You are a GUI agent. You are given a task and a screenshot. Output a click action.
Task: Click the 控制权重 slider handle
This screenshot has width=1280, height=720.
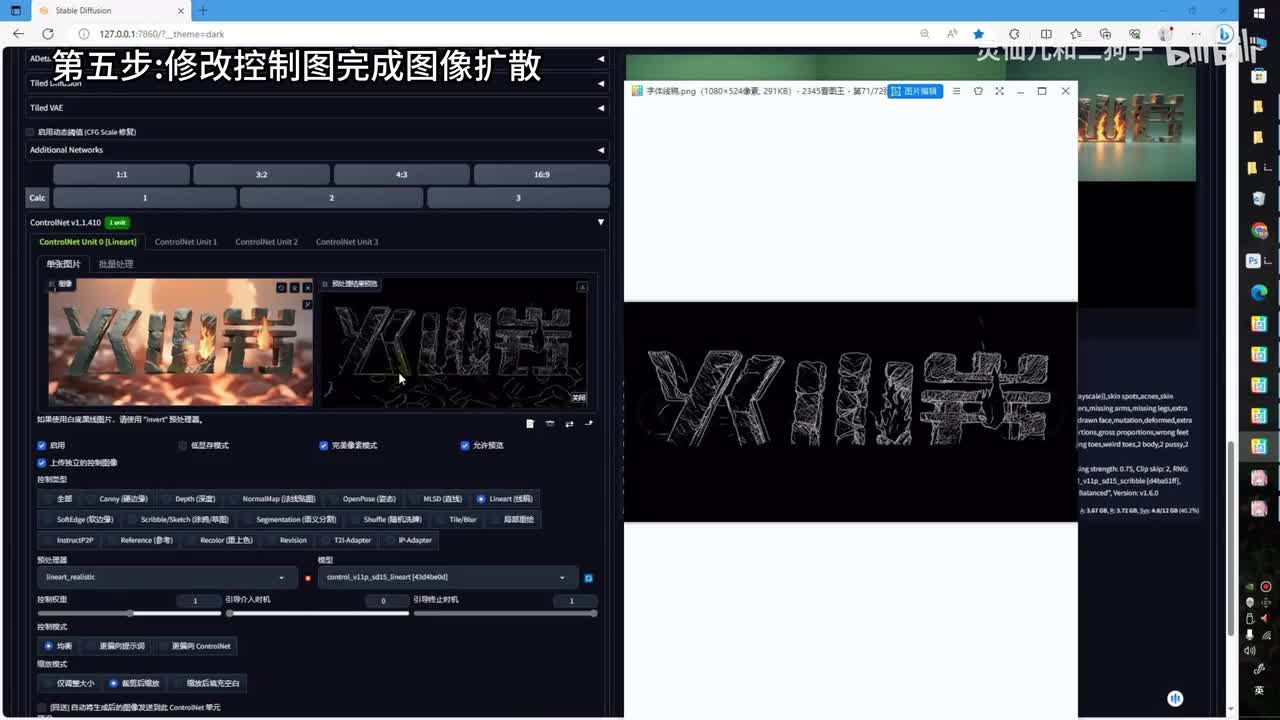click(130, 613)
